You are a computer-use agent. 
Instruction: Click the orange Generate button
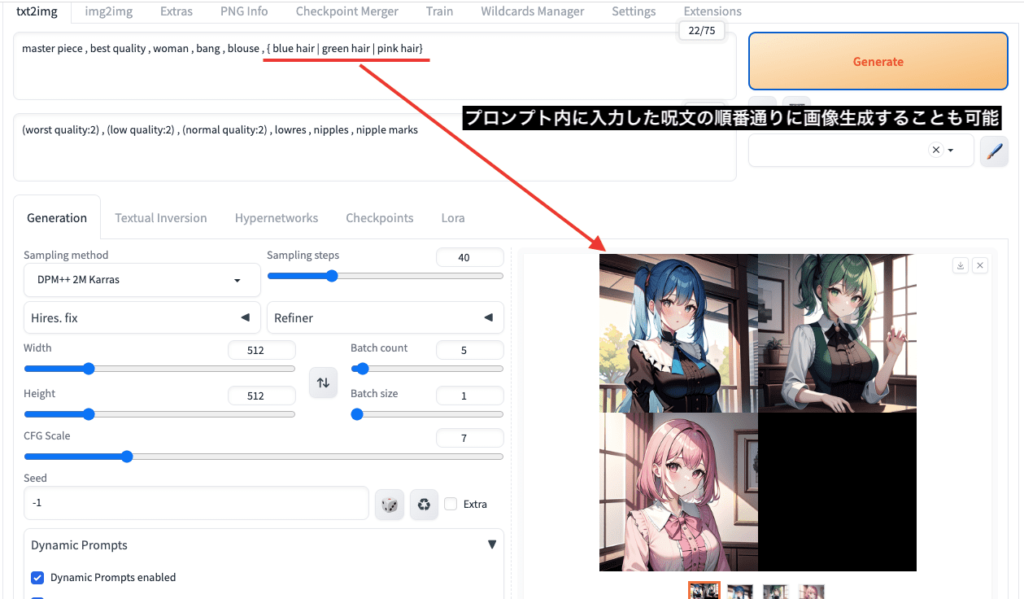pos(878,61)
